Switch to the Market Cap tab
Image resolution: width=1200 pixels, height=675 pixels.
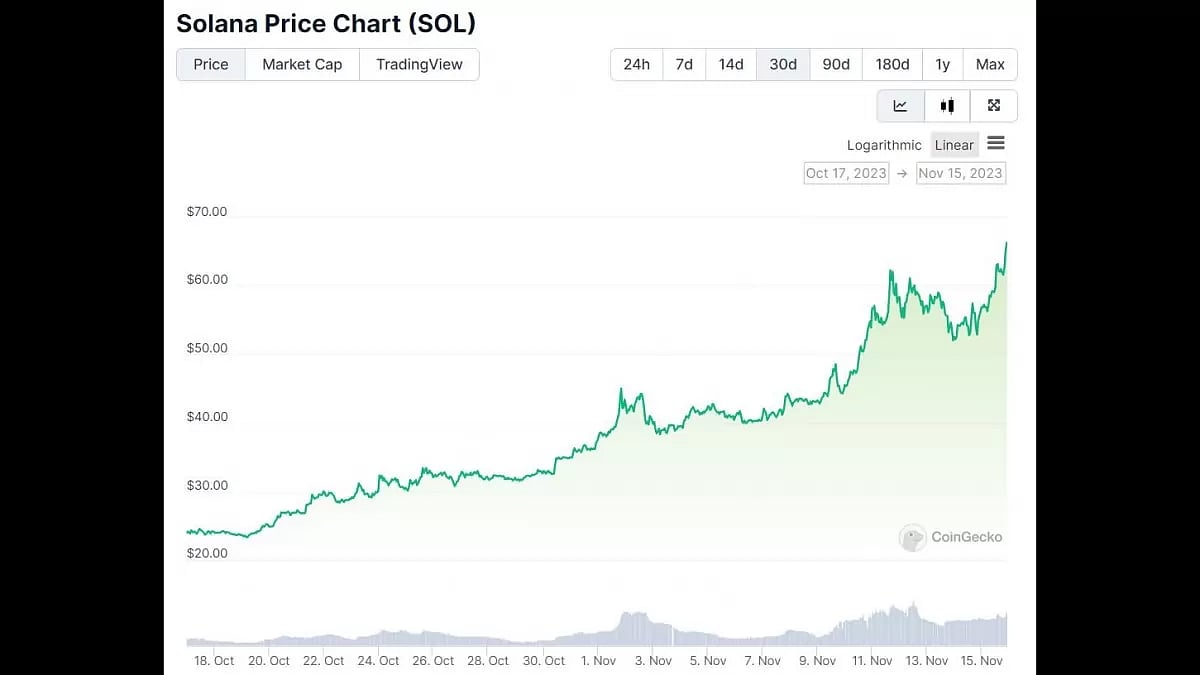pyautogui.click(x=301, y=64)
